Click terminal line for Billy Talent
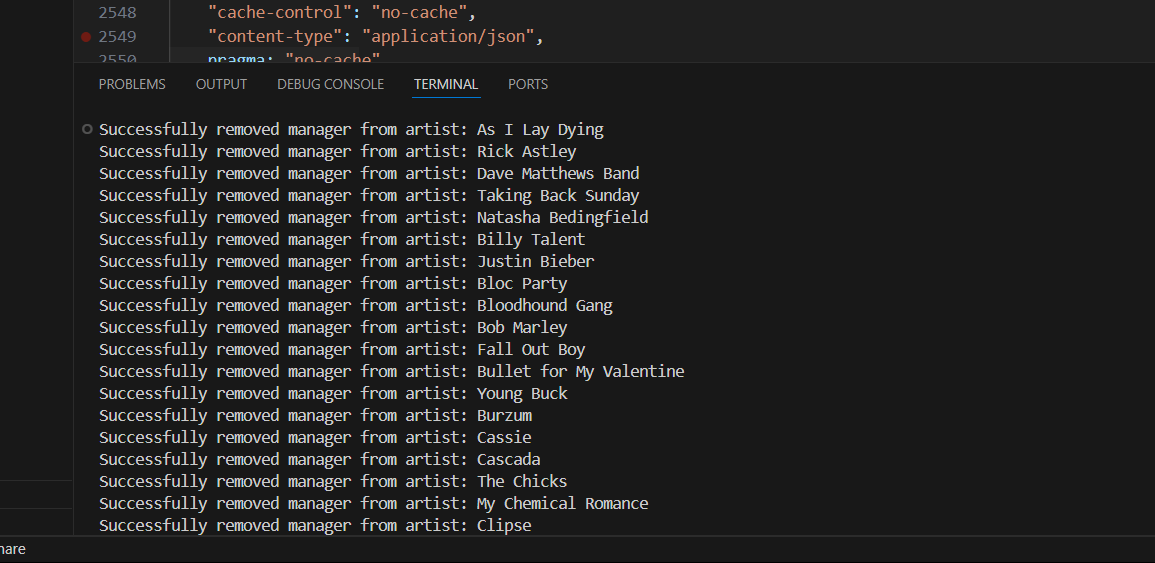This screenshot has height=563, width=1155. [x=343, y=240]
